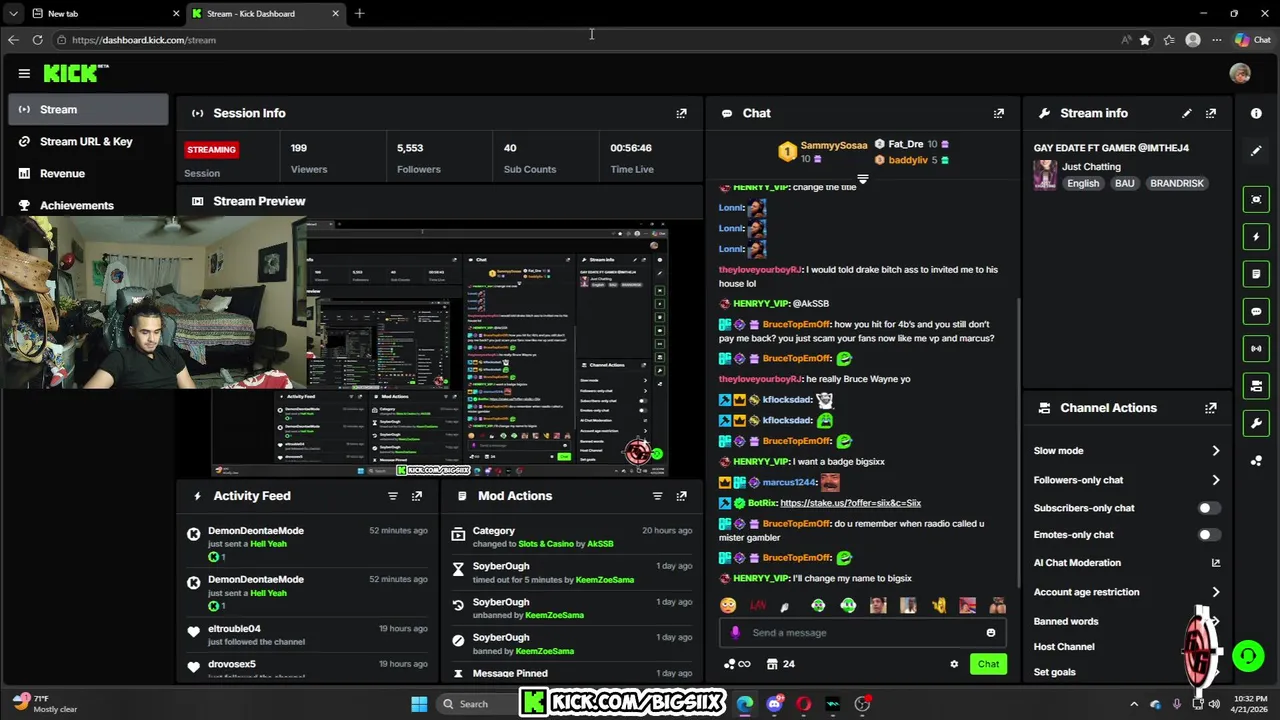Toggle the stream preview widget in the right sidebar

point(1256,199)
